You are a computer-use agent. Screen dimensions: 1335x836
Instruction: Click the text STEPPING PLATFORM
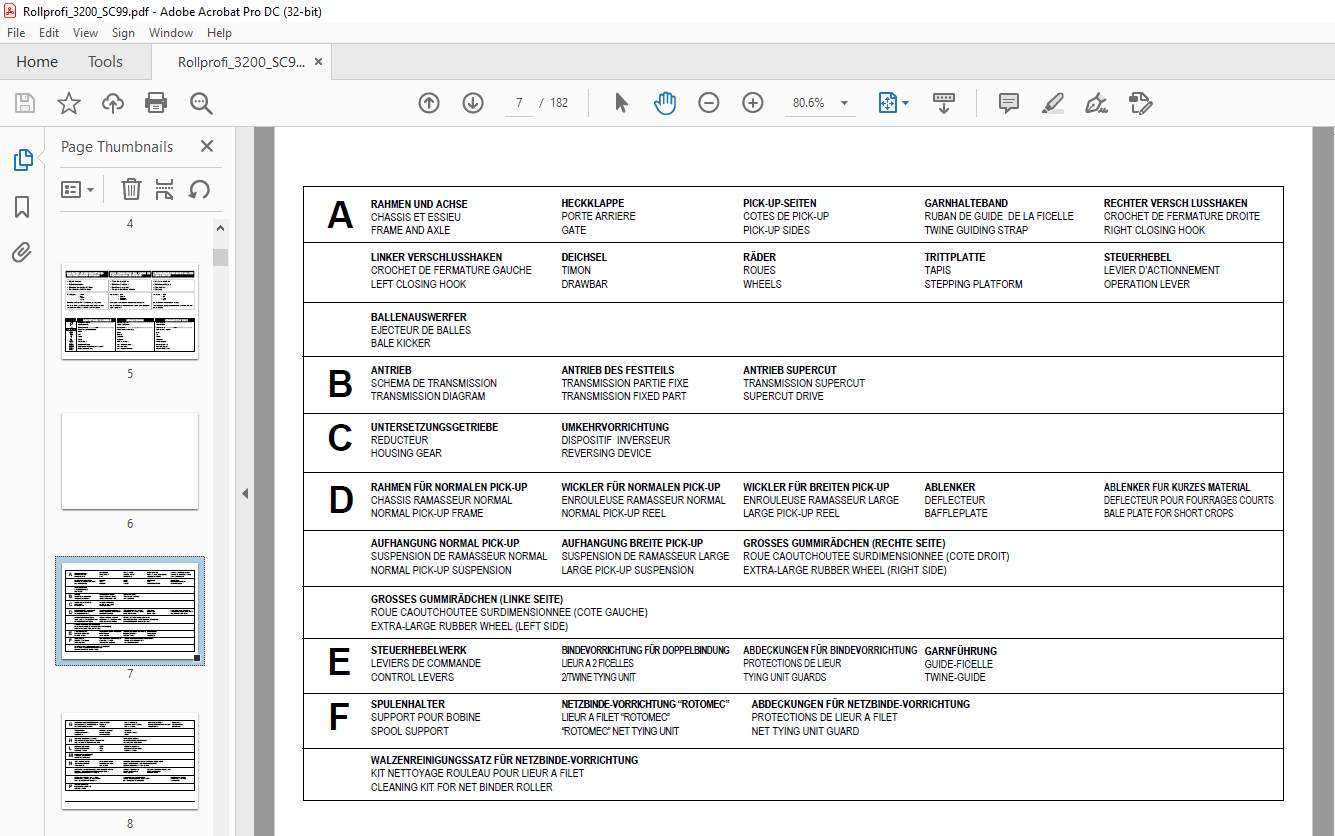pos(973,284)
